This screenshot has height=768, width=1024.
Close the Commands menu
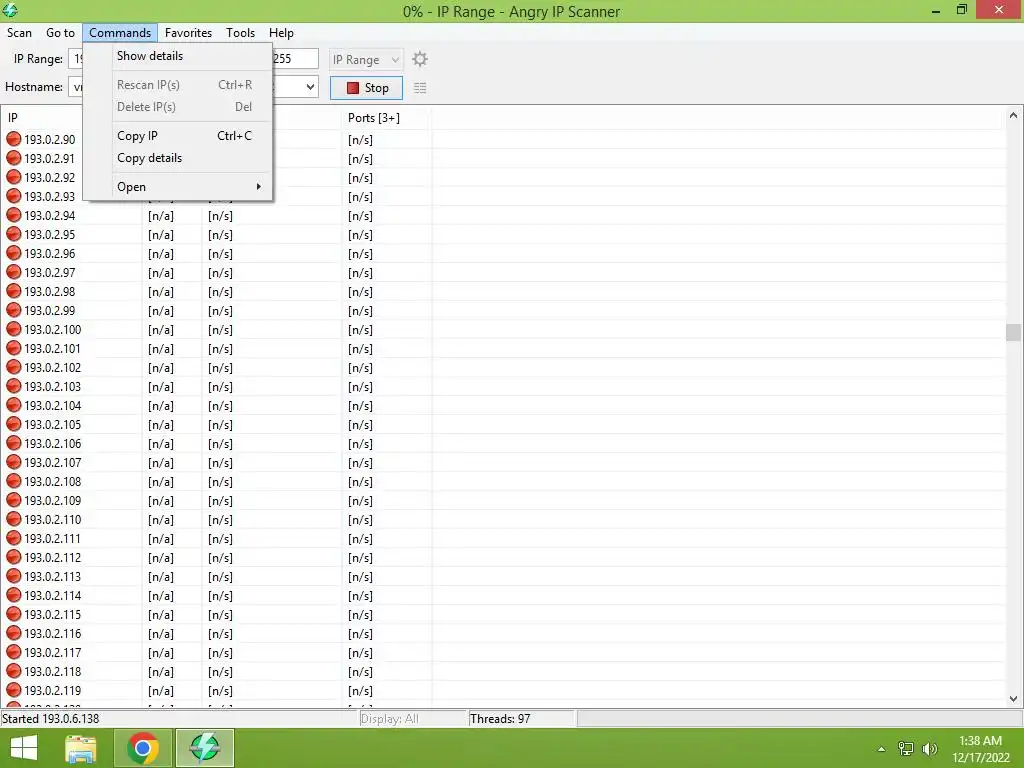[120, 33]
